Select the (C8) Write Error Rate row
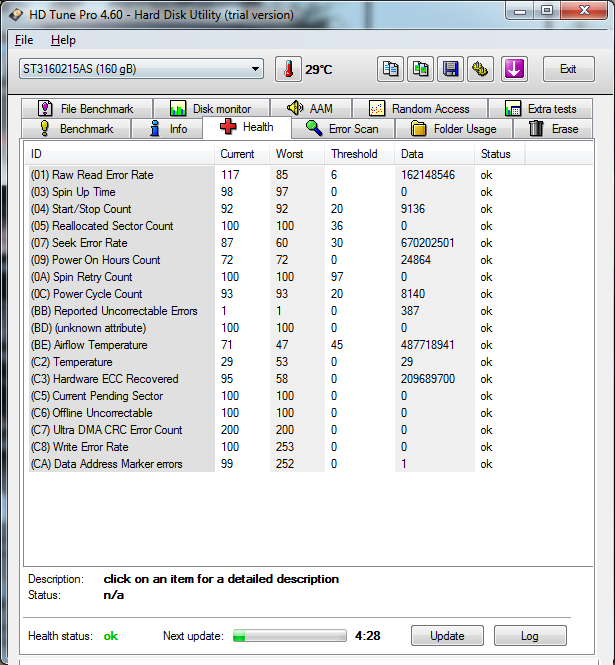This screenshot has height=665, width=615. click(x=276, y=447)
